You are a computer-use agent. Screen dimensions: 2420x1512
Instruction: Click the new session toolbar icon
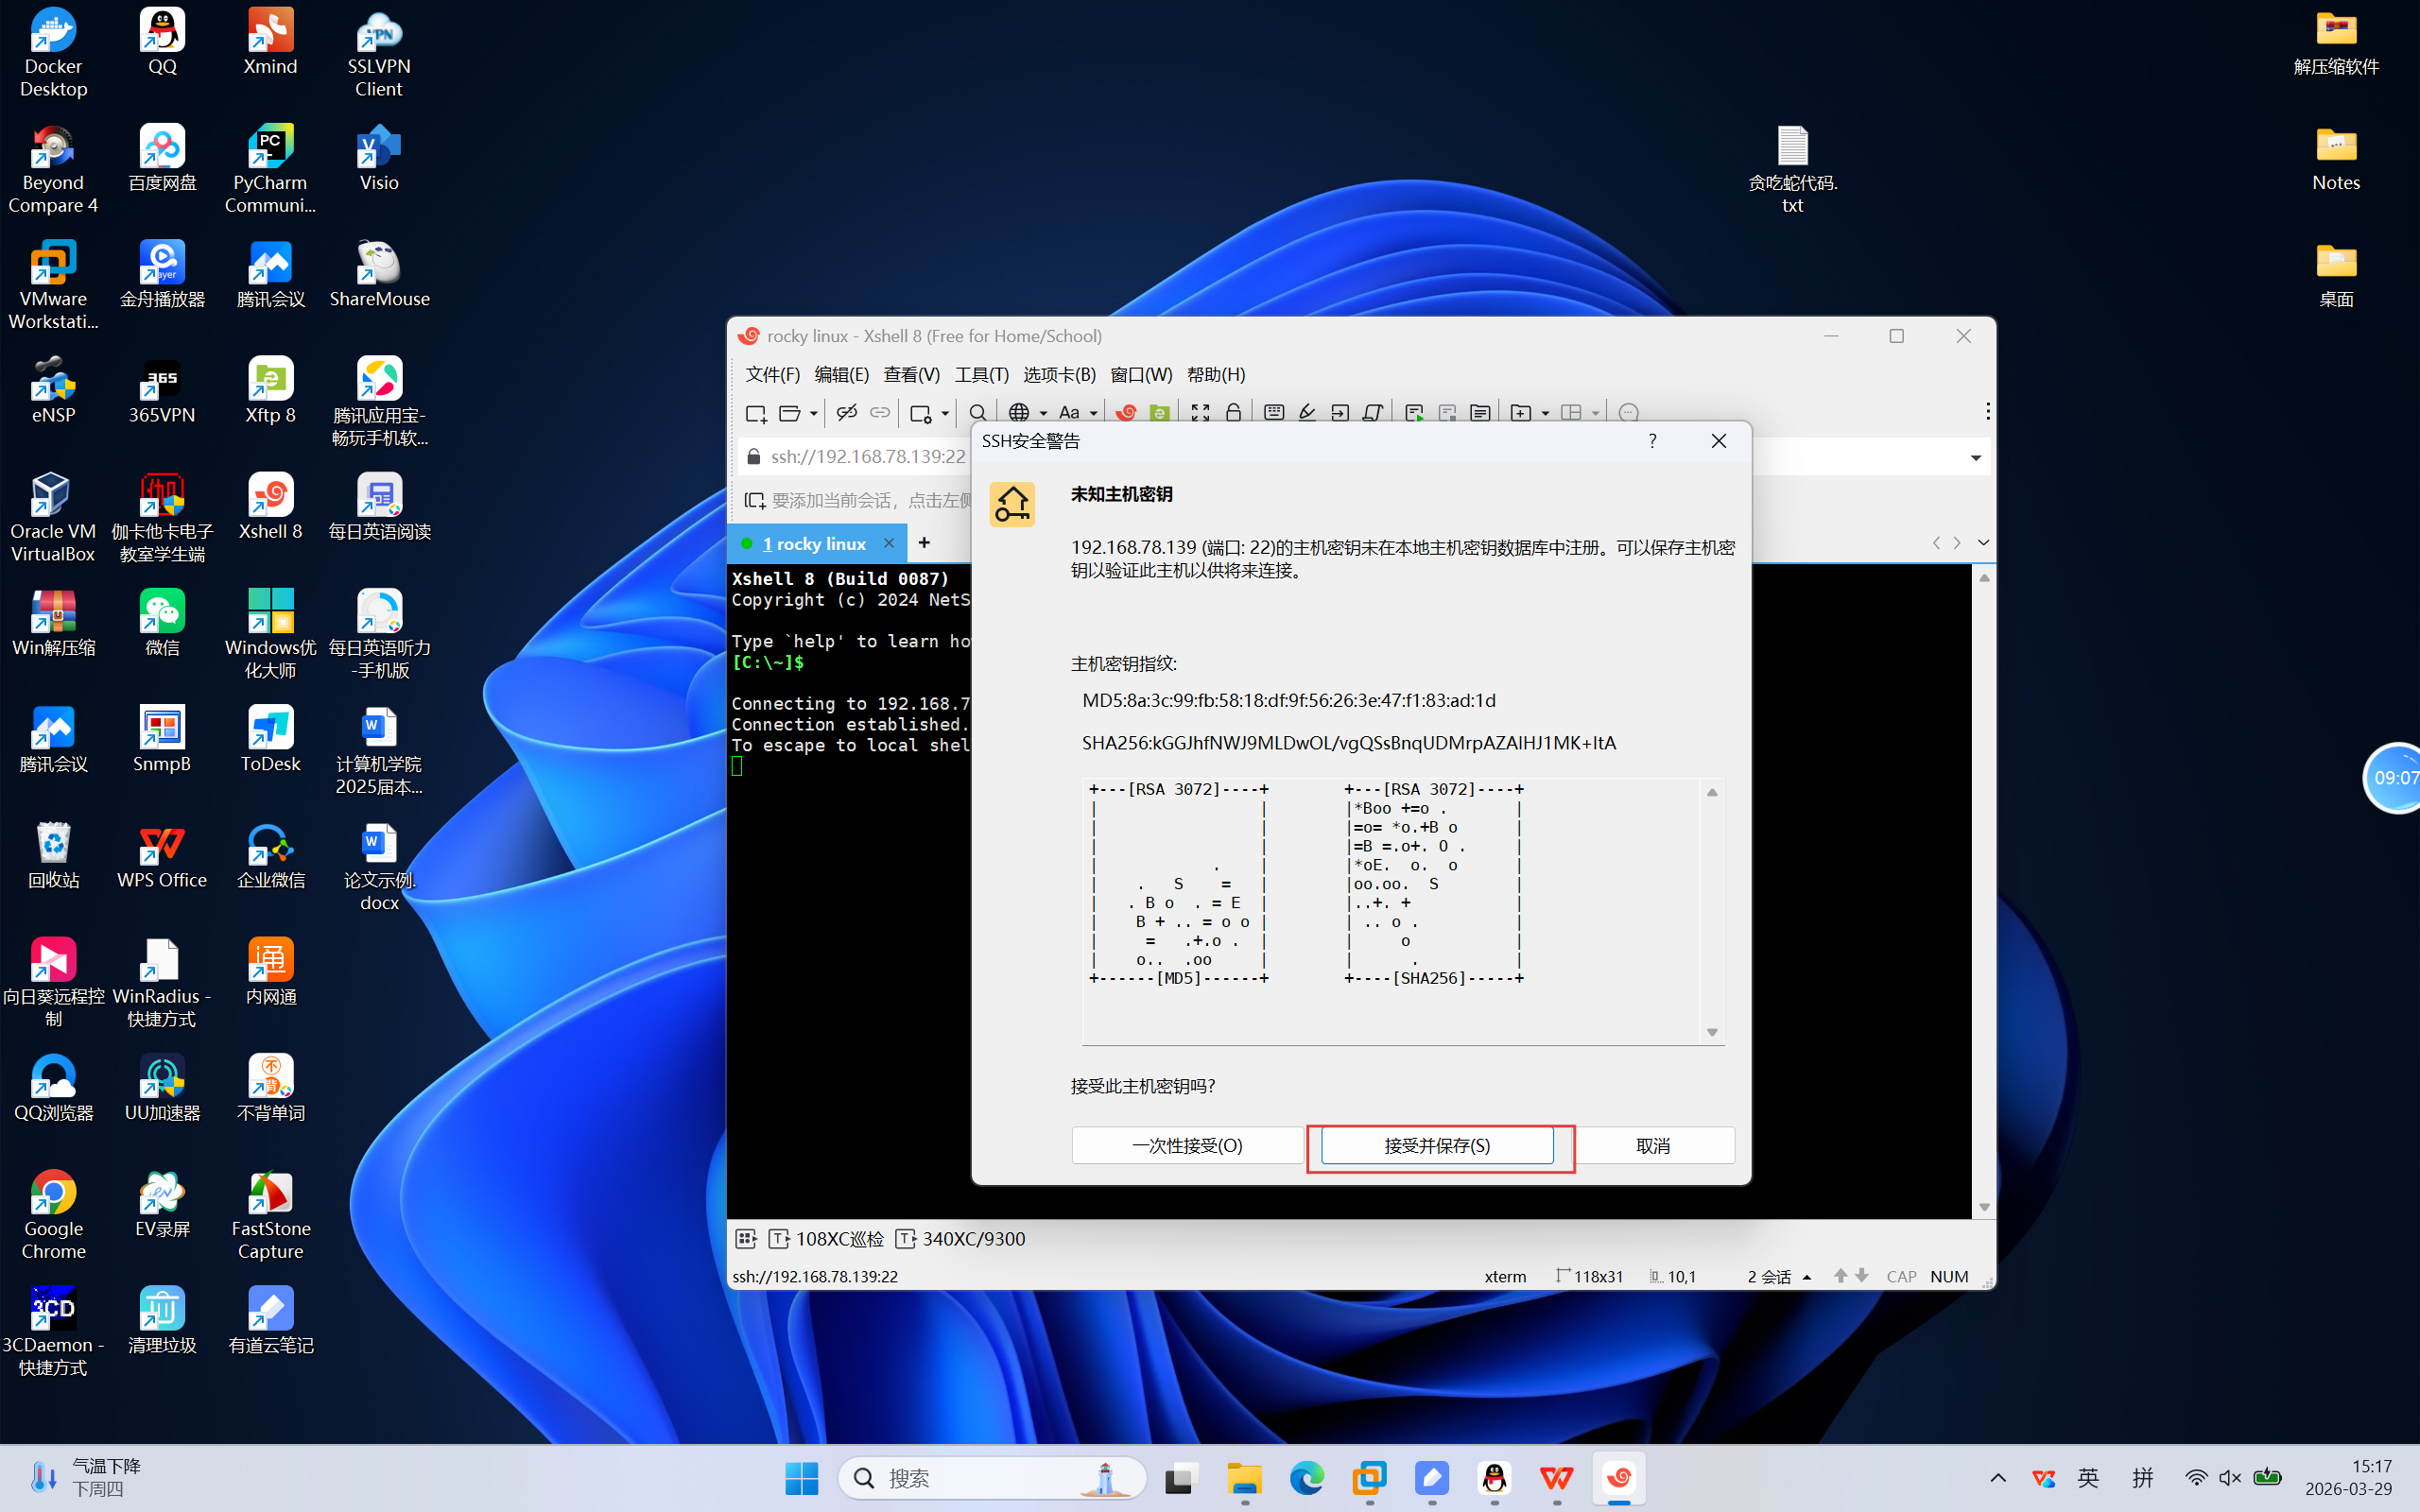(755, 413)
